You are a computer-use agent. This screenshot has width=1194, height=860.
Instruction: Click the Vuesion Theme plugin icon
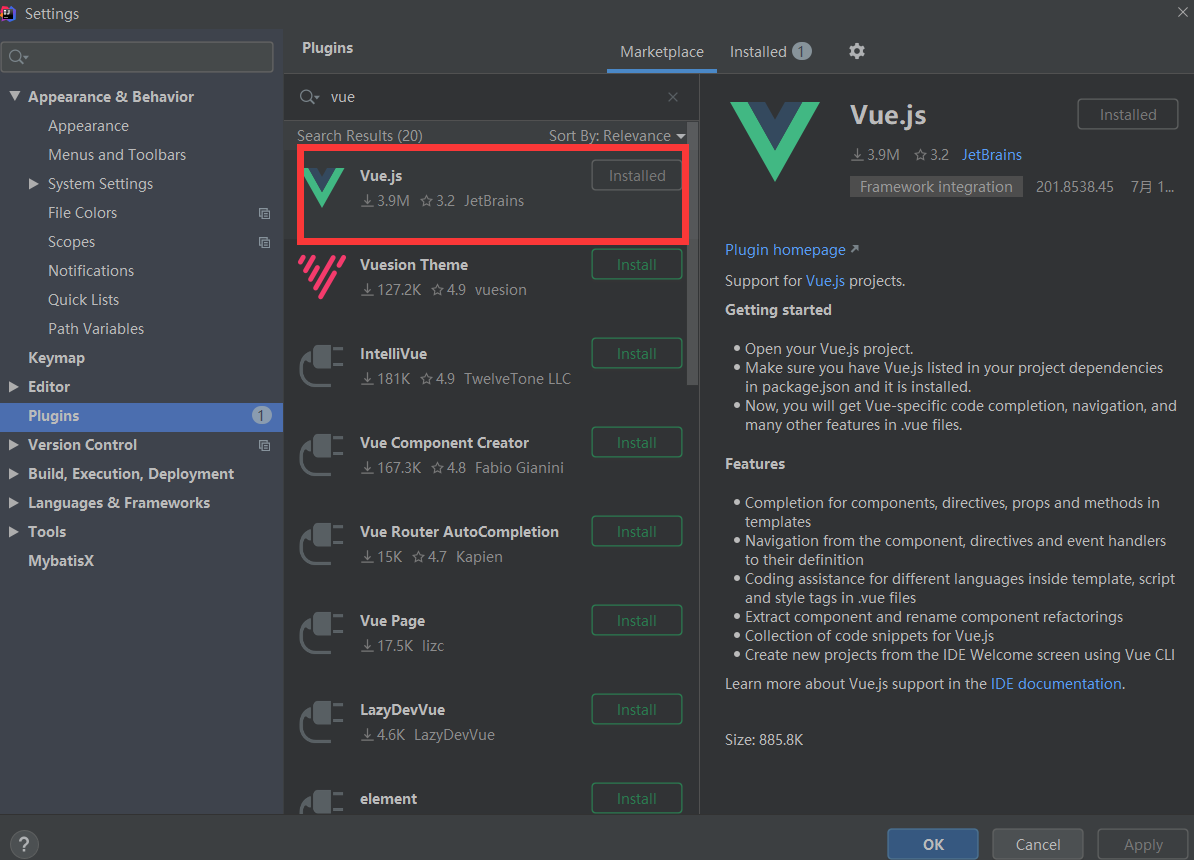point(321,276)
